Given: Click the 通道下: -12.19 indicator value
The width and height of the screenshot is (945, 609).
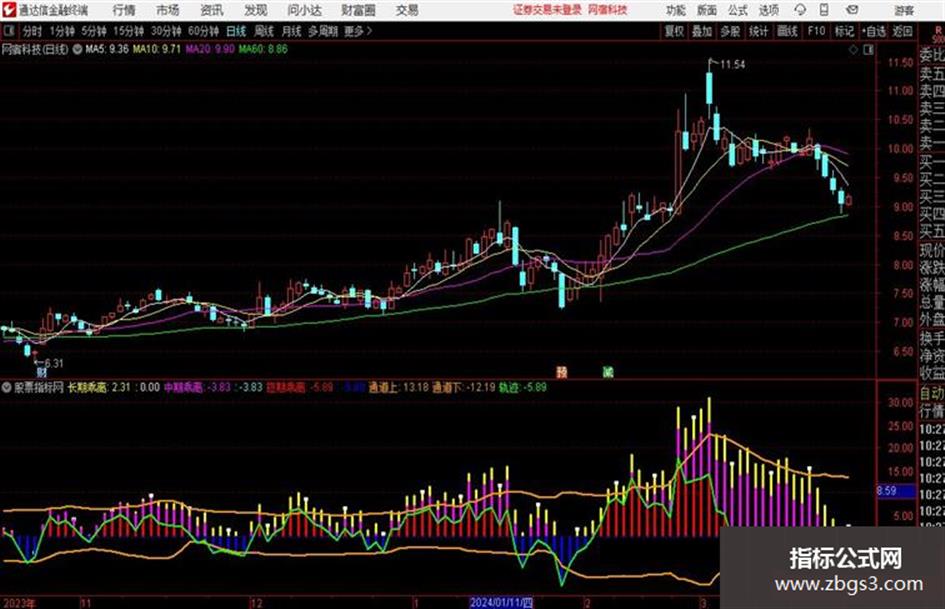Looking at the screenshot, I should pos(463,387).
